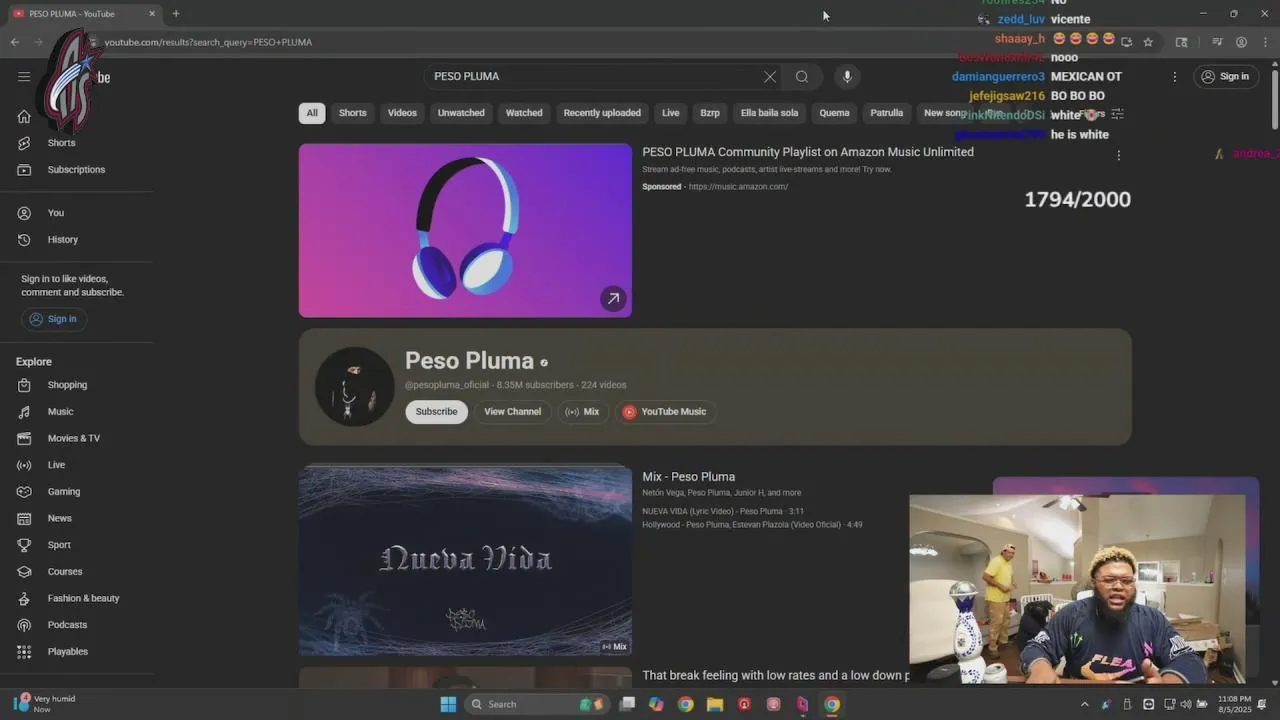Image resolution: width=1280 pixels, height=720 pixels.
Task: Subscribe to the Peso Pluma channel
Action: click(x=436, y=412)
